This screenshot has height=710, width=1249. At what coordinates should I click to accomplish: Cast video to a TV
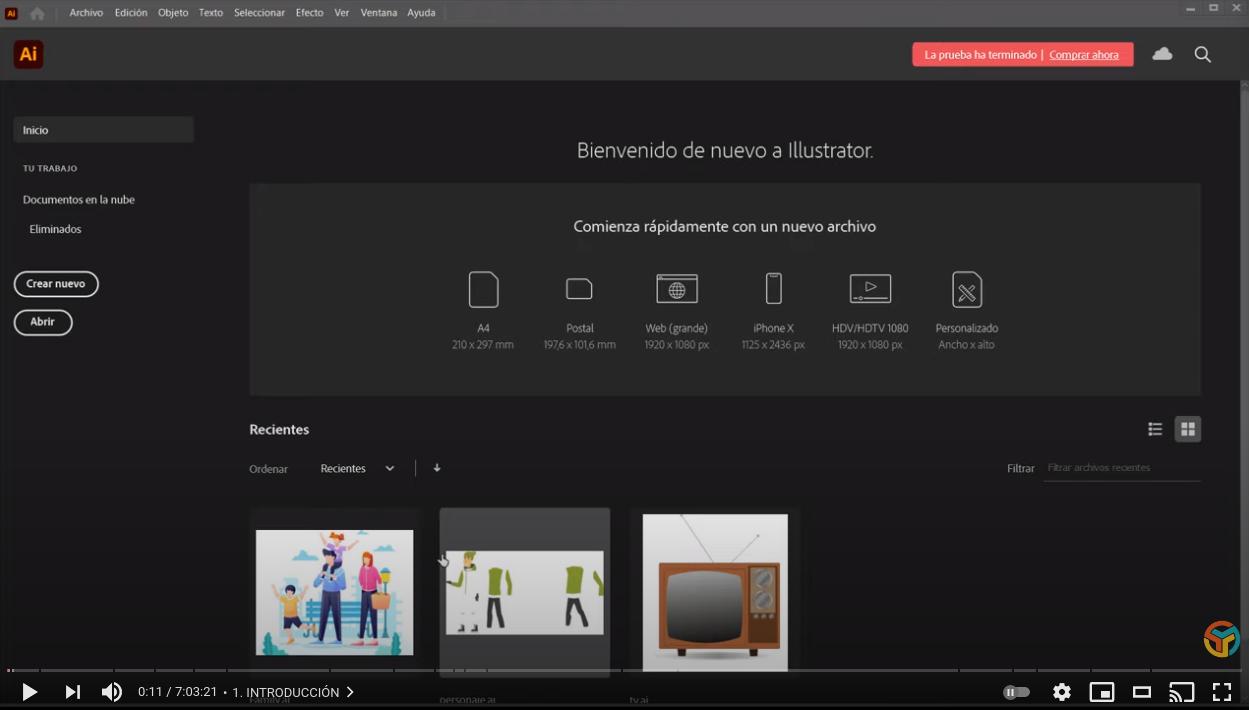(1182, 692)
